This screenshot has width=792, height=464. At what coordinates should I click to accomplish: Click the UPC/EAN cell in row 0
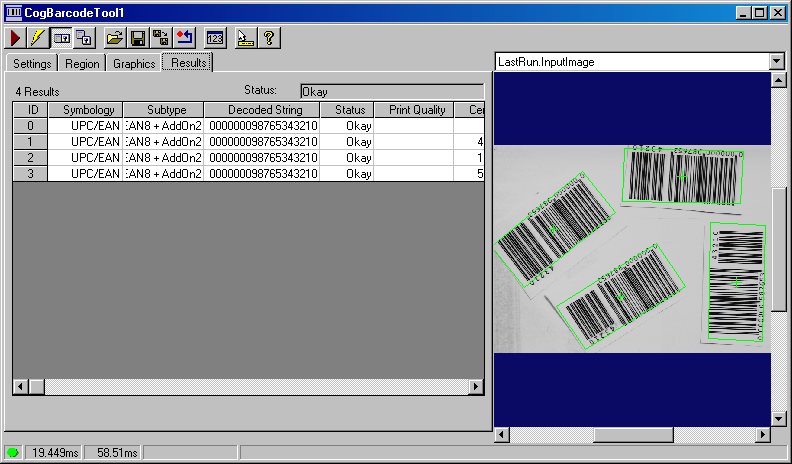(85, 126)
